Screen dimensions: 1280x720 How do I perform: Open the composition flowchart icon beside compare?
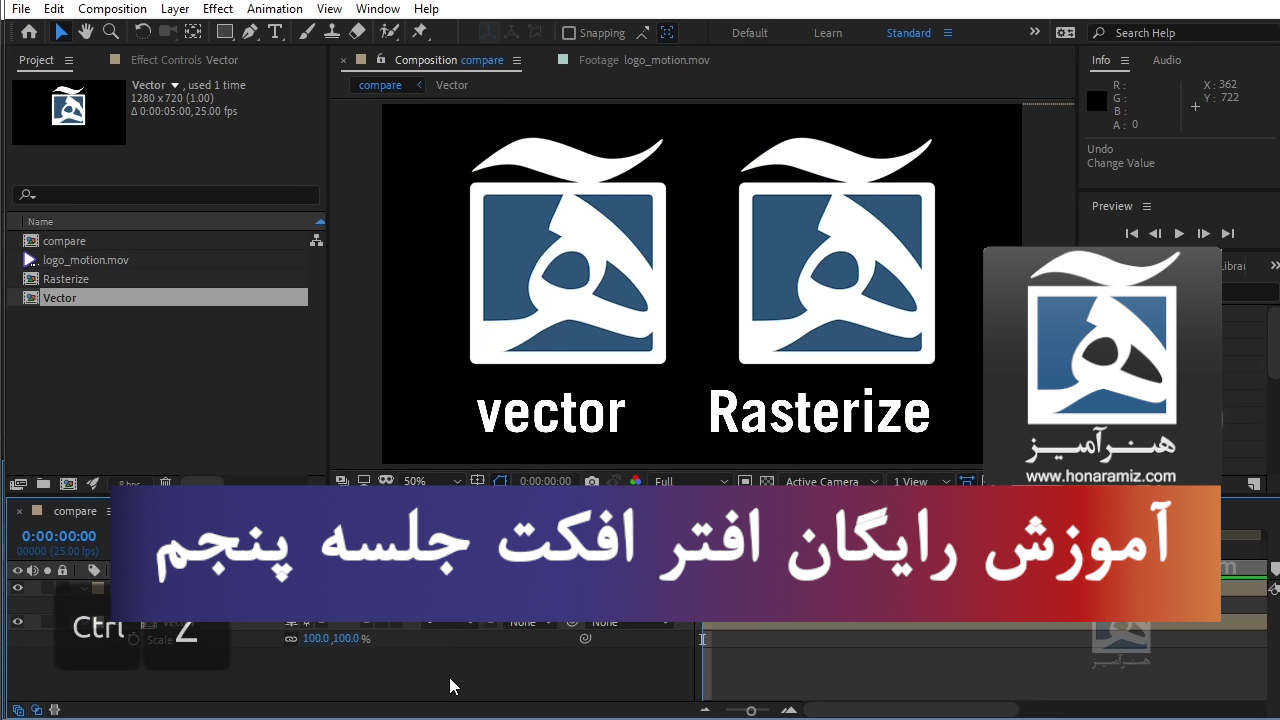[316, 241]
